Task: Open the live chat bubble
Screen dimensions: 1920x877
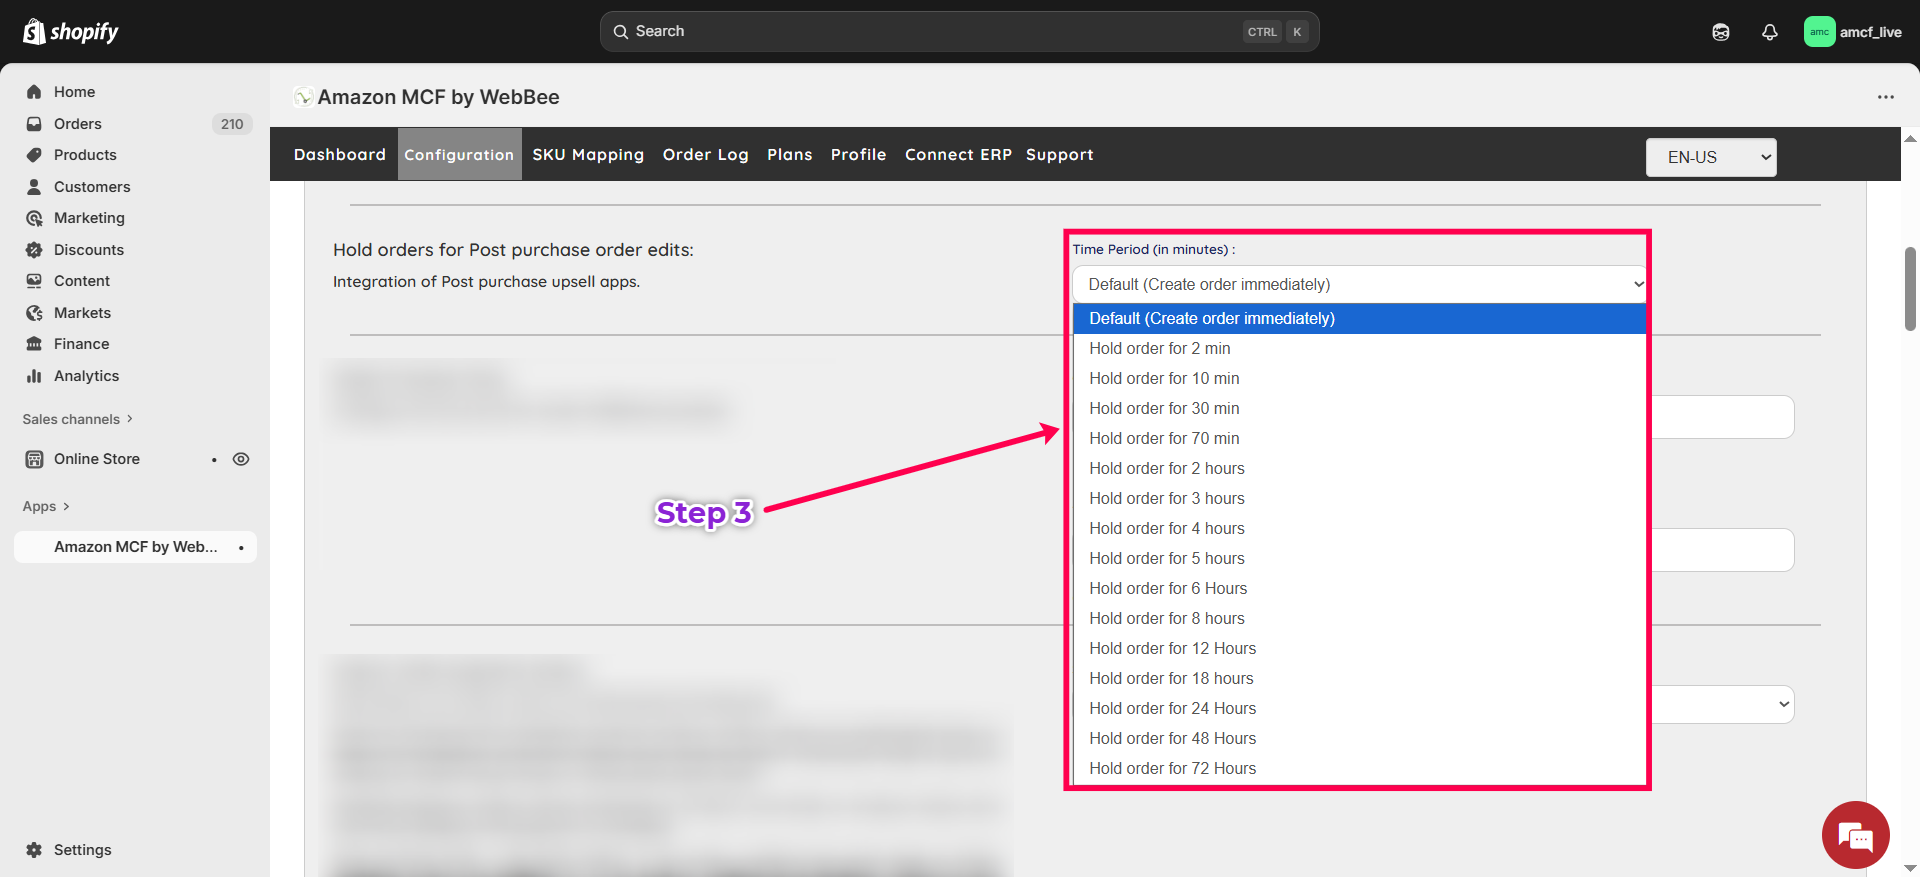Action: pyautogui.click(x=1855, y=835)
